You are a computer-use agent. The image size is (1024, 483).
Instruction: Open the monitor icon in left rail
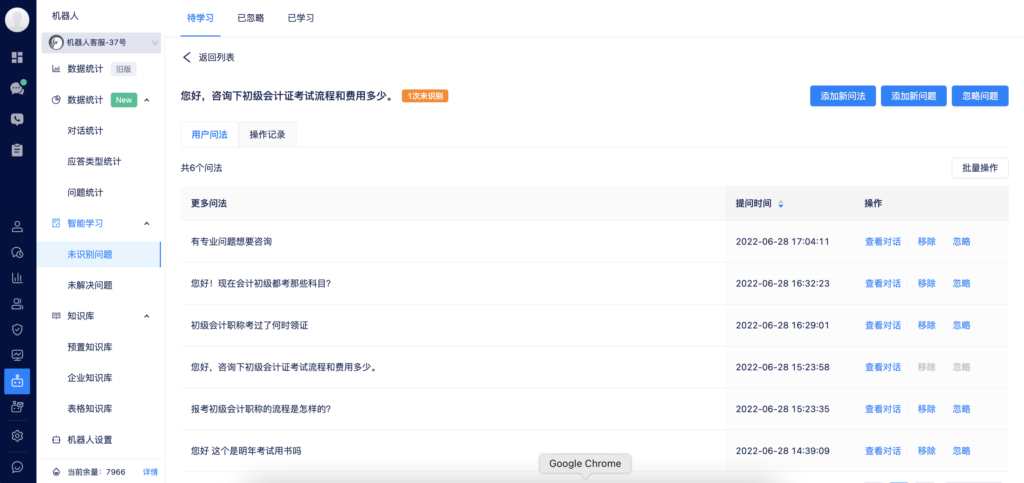tap(18, 355)
